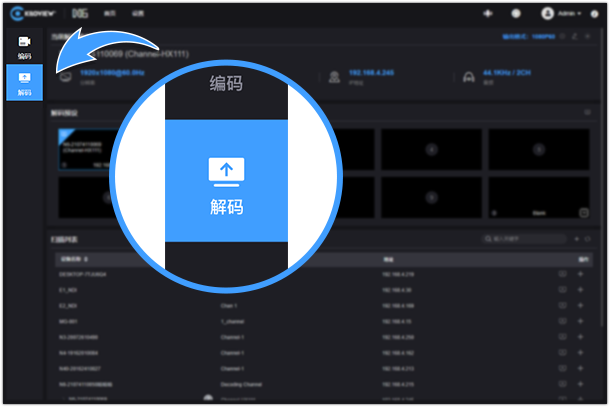
Task: Select empty preset tile number 9
Action: (431, 197)
